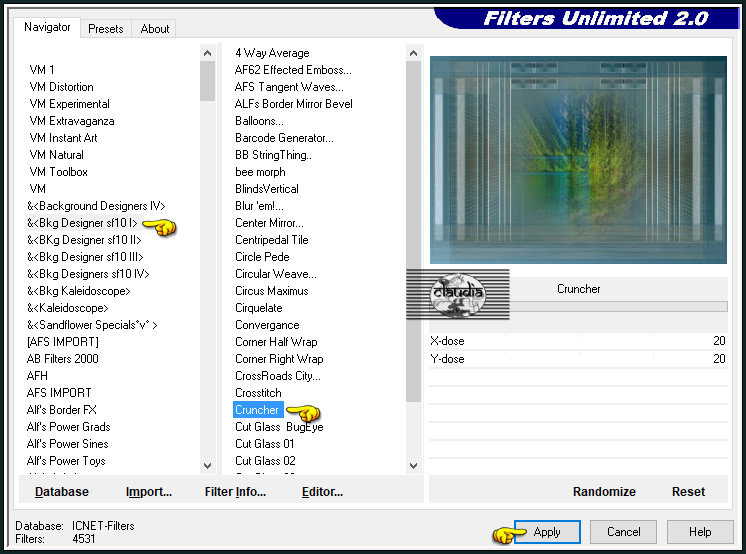
Task: Select VM Natural category
Action: pyautogui.click(x=57, y=155)
